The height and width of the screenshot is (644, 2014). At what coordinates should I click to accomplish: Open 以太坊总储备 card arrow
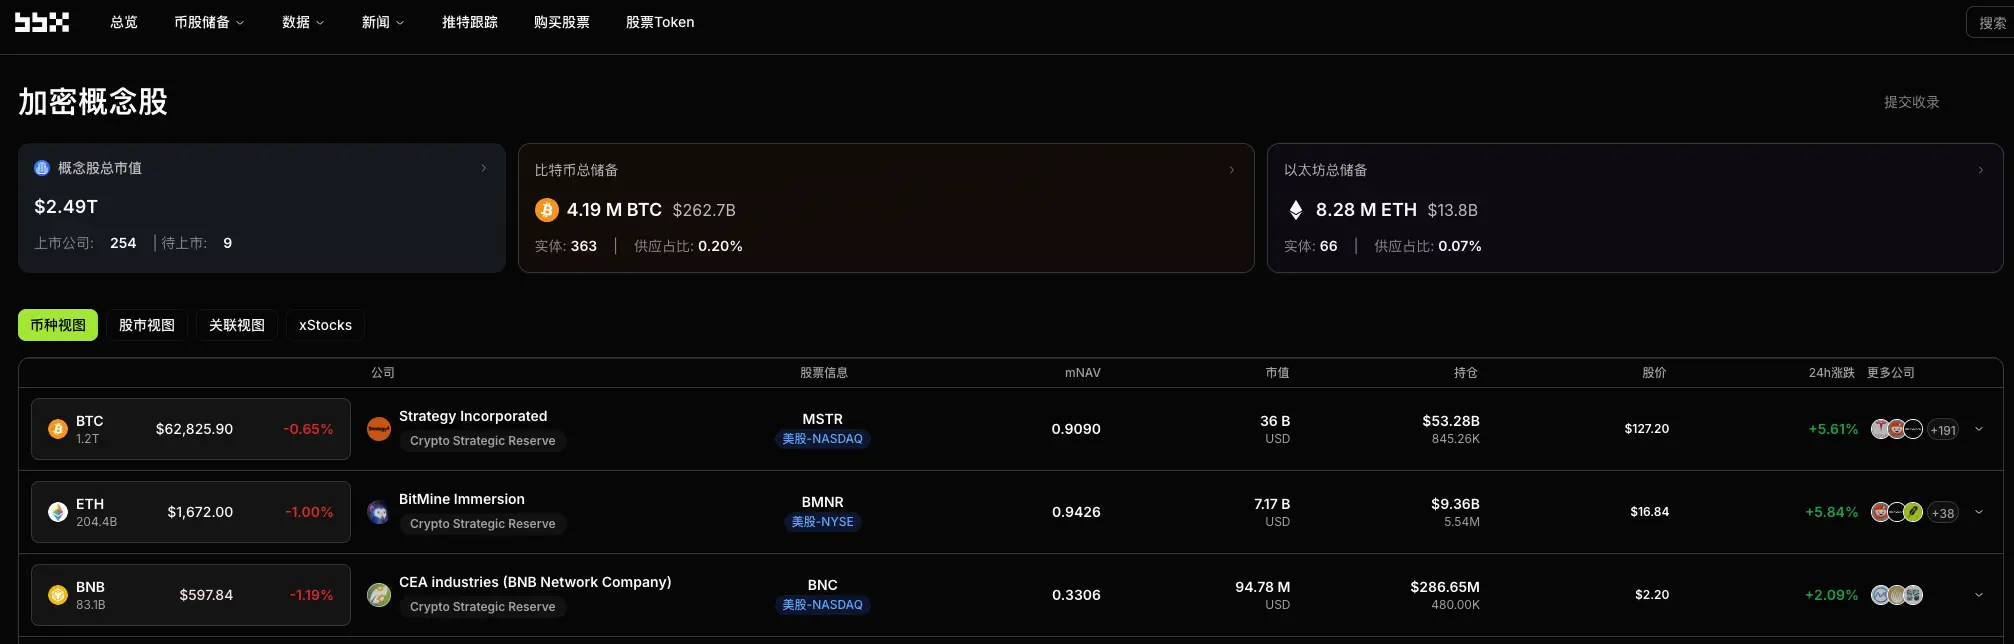1981,170
